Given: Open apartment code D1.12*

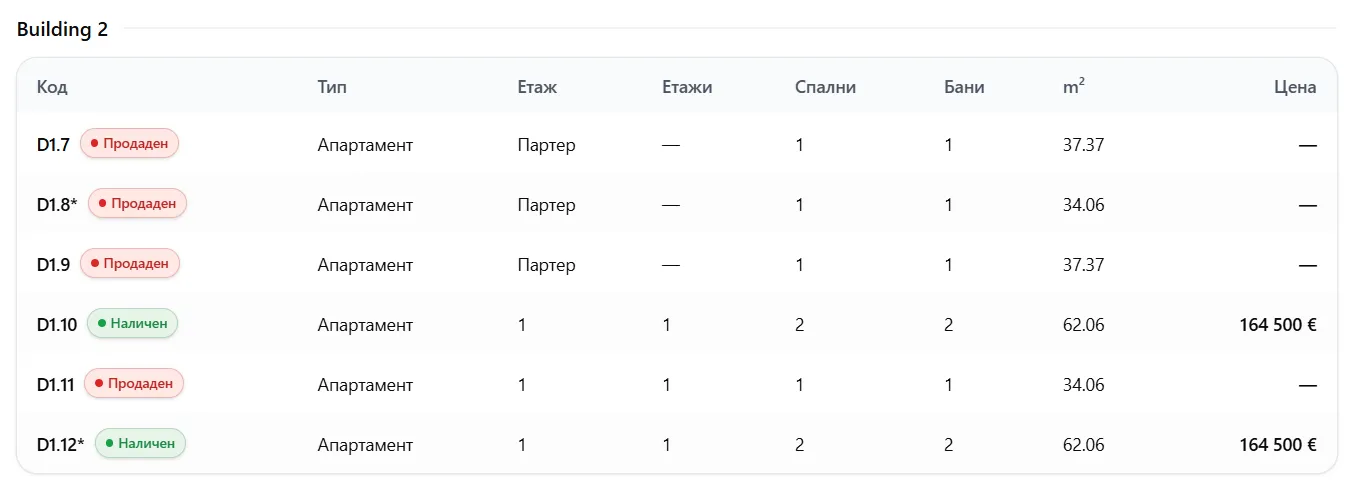Looking at the screenshot, I should (x=61, y=445).
